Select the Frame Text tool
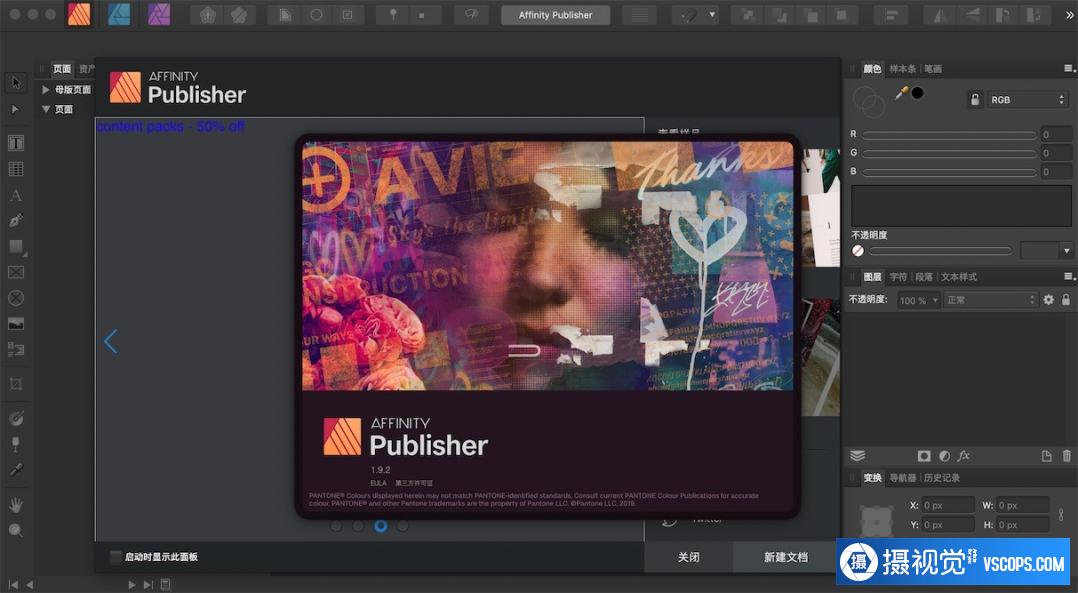This screenshot has height=593, width=1078. pos(16,143)
